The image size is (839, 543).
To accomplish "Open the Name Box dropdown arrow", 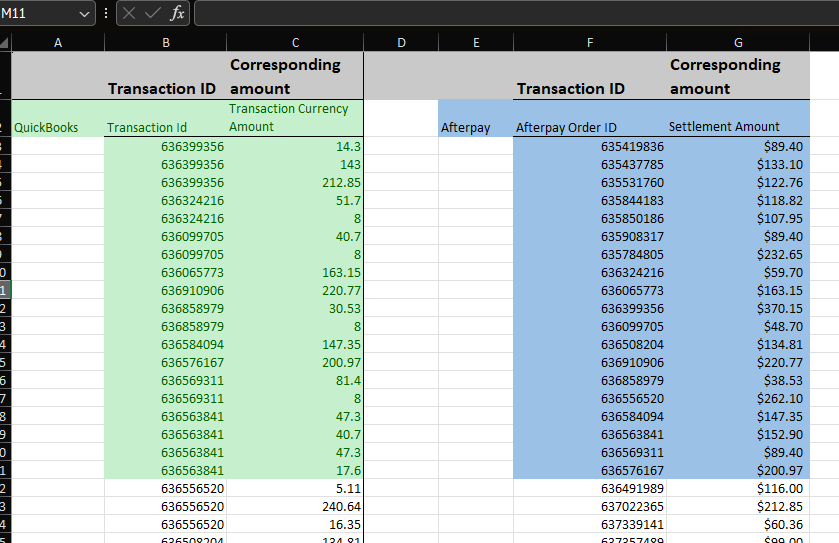I will coord(84,13).
